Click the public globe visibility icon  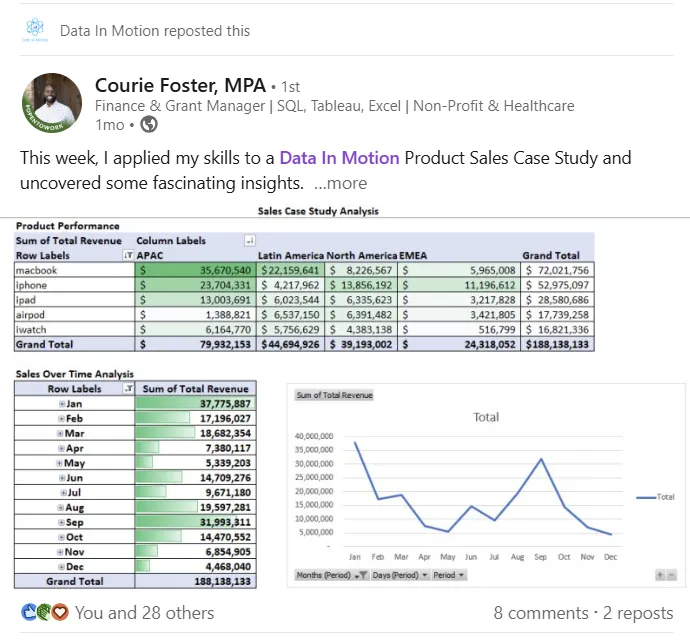pyautogui.click(x=149, y=125)
